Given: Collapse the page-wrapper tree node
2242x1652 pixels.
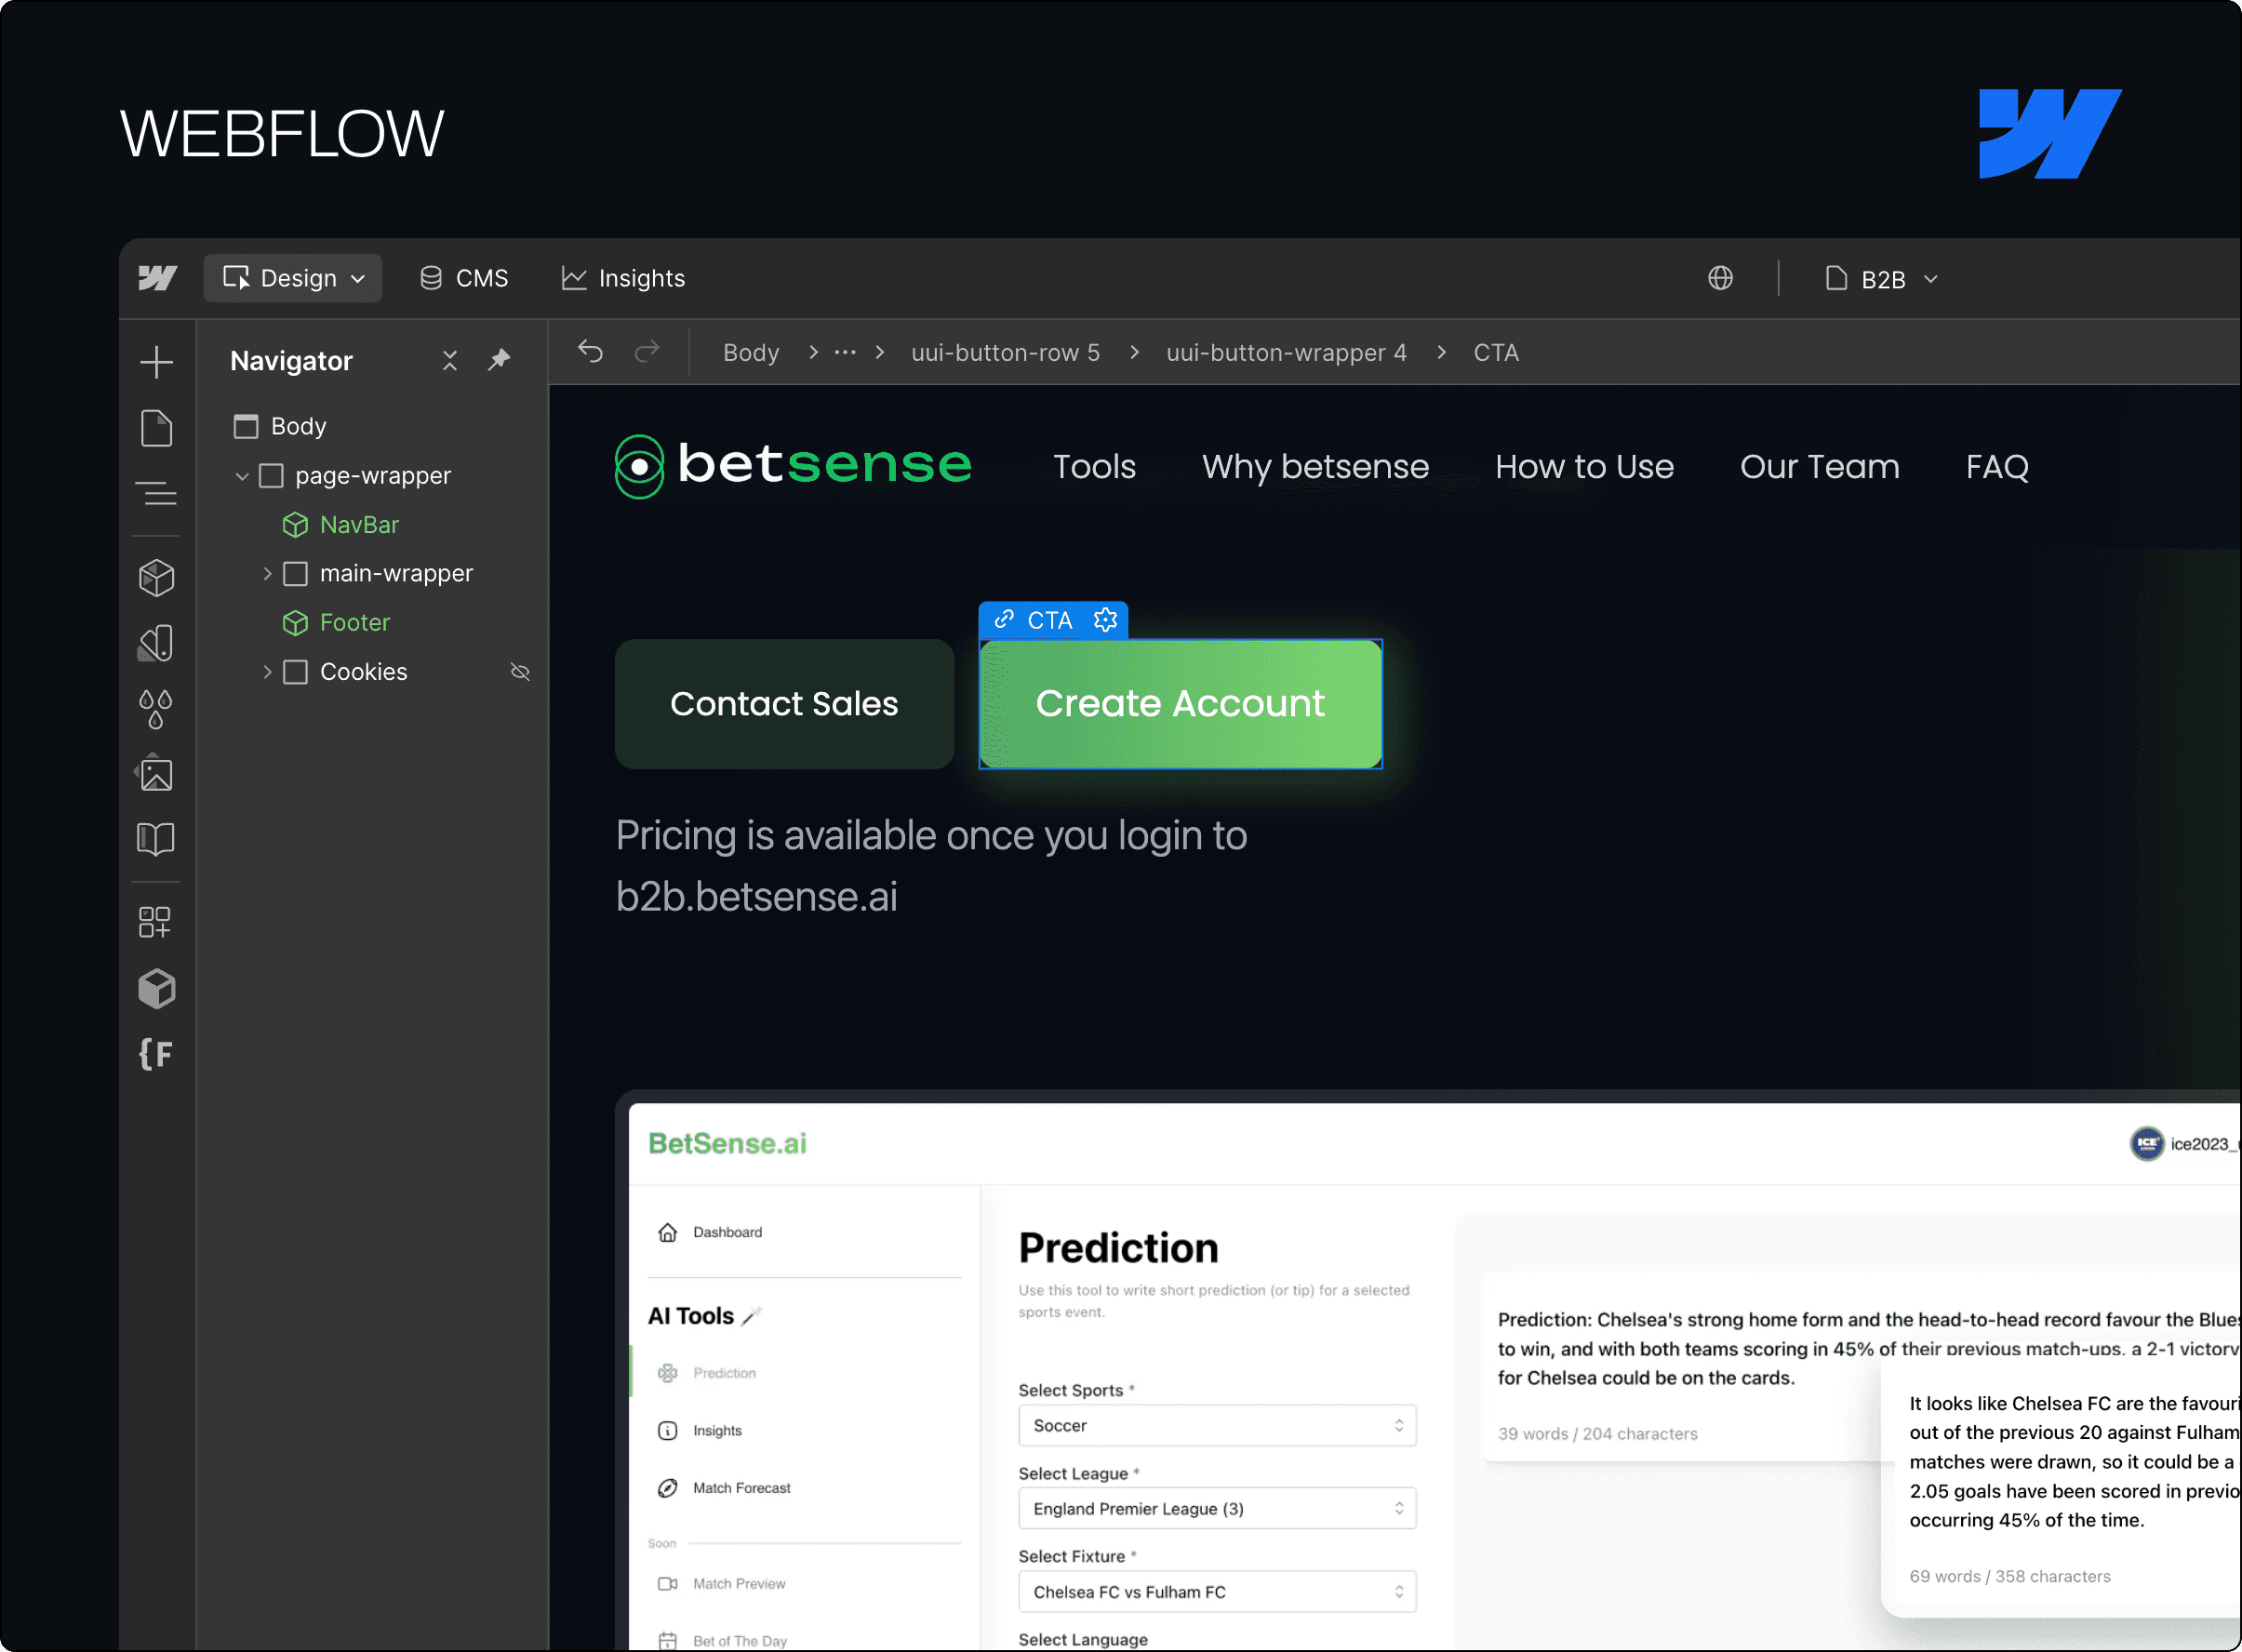Looking at the screenshot, I should click(242, 476).
